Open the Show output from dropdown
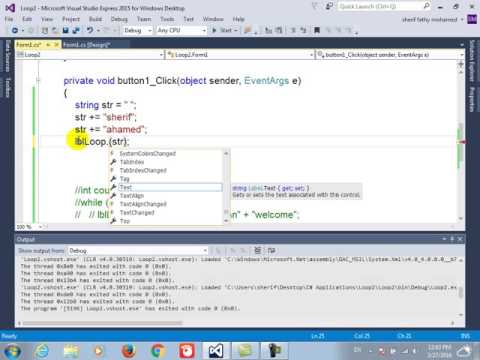Screen dimensions: 480x360 click(138, 250)
